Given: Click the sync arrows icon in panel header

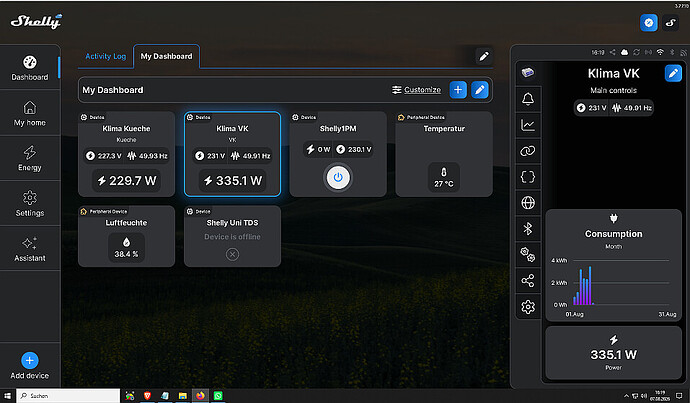Looking at the screenshot, I should tap(636, 52).
